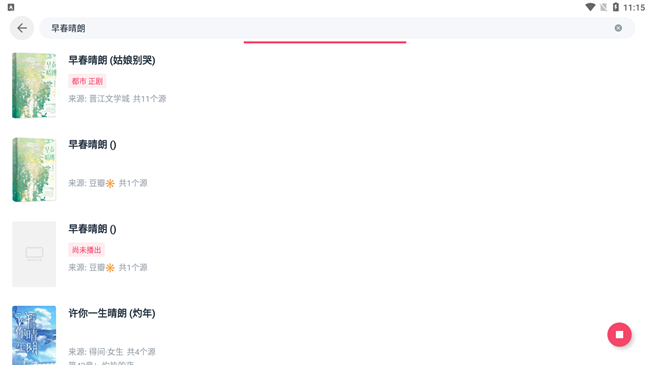Open the 许你一生晴朗 blue sky cover
The image size is (650, 365).
point(34,336)
